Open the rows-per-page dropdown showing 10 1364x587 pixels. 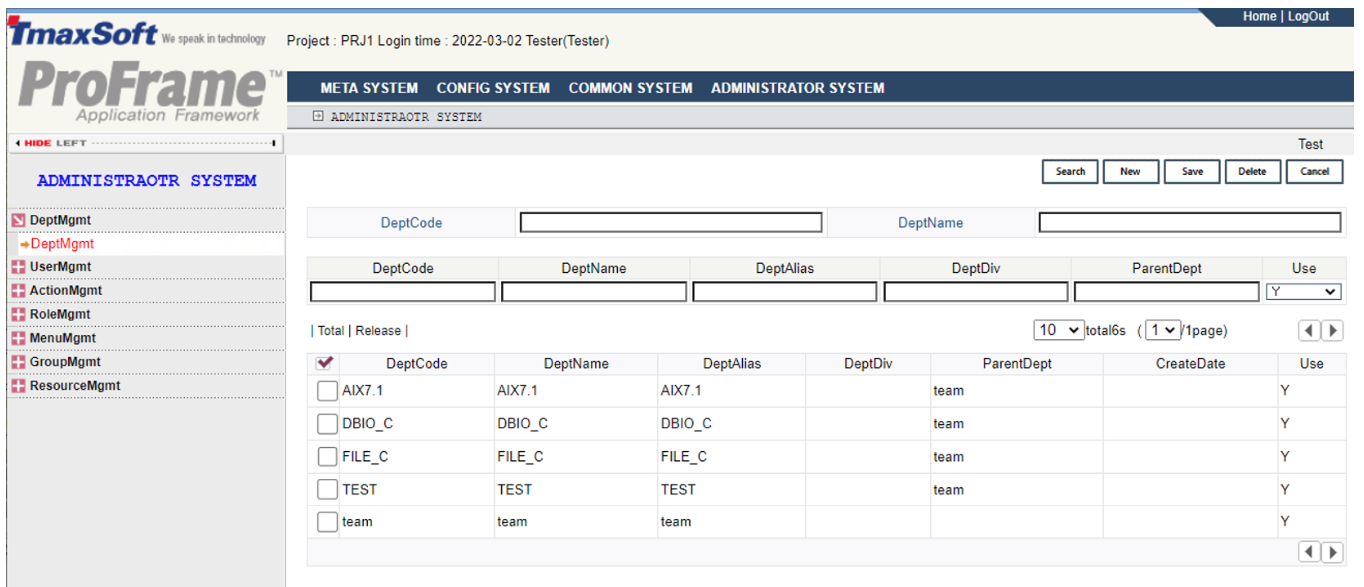1058,329
